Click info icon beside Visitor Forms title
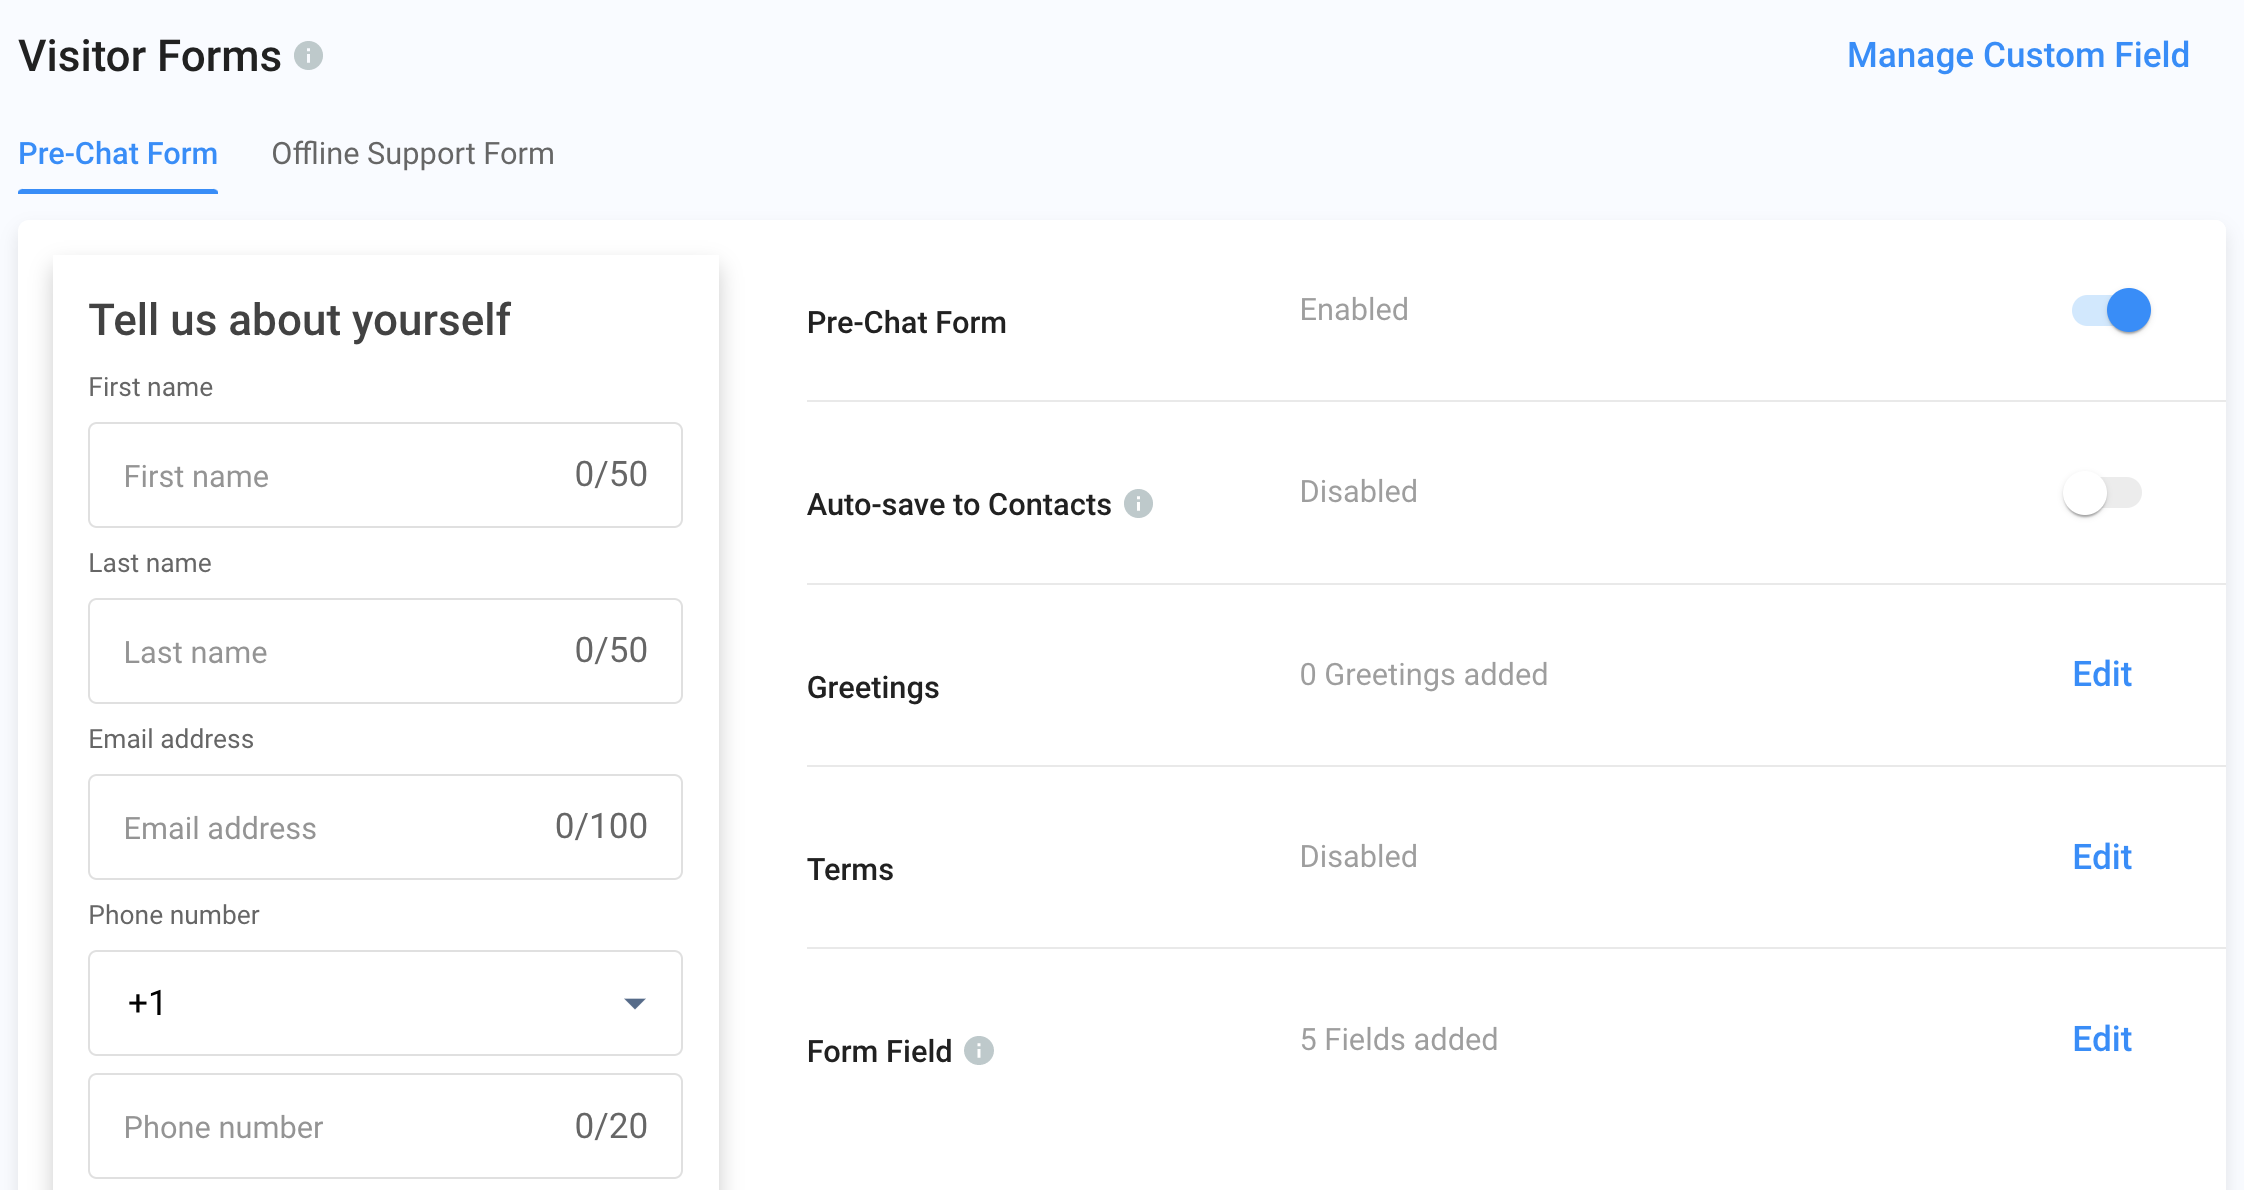Screen dimensions: 2244x1190 pos(308,55)
